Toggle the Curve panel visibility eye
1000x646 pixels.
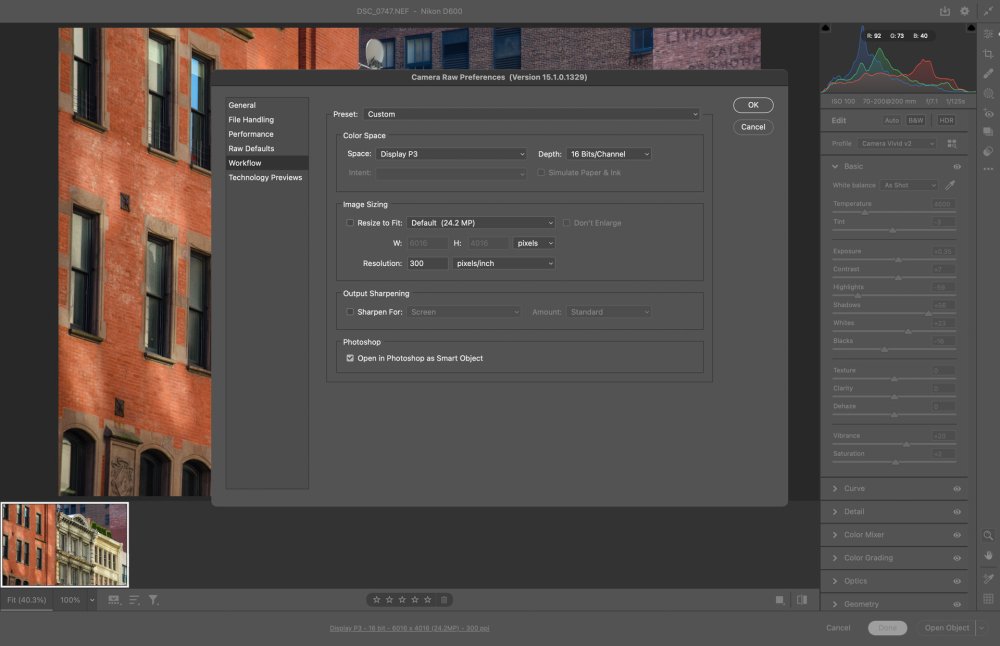(957, 488)
